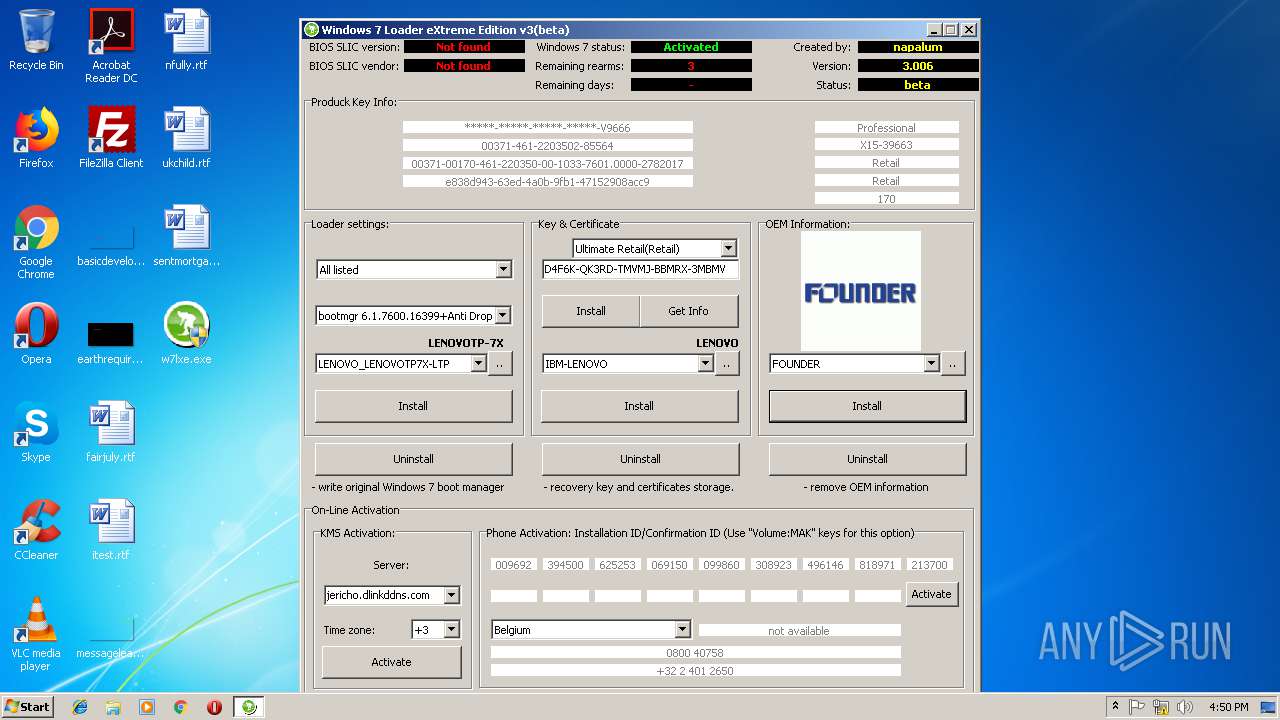The width and height of the screenshot is (1280, 720).
Task: Click the clock showing 4:50 PM
Action: 1228,707
